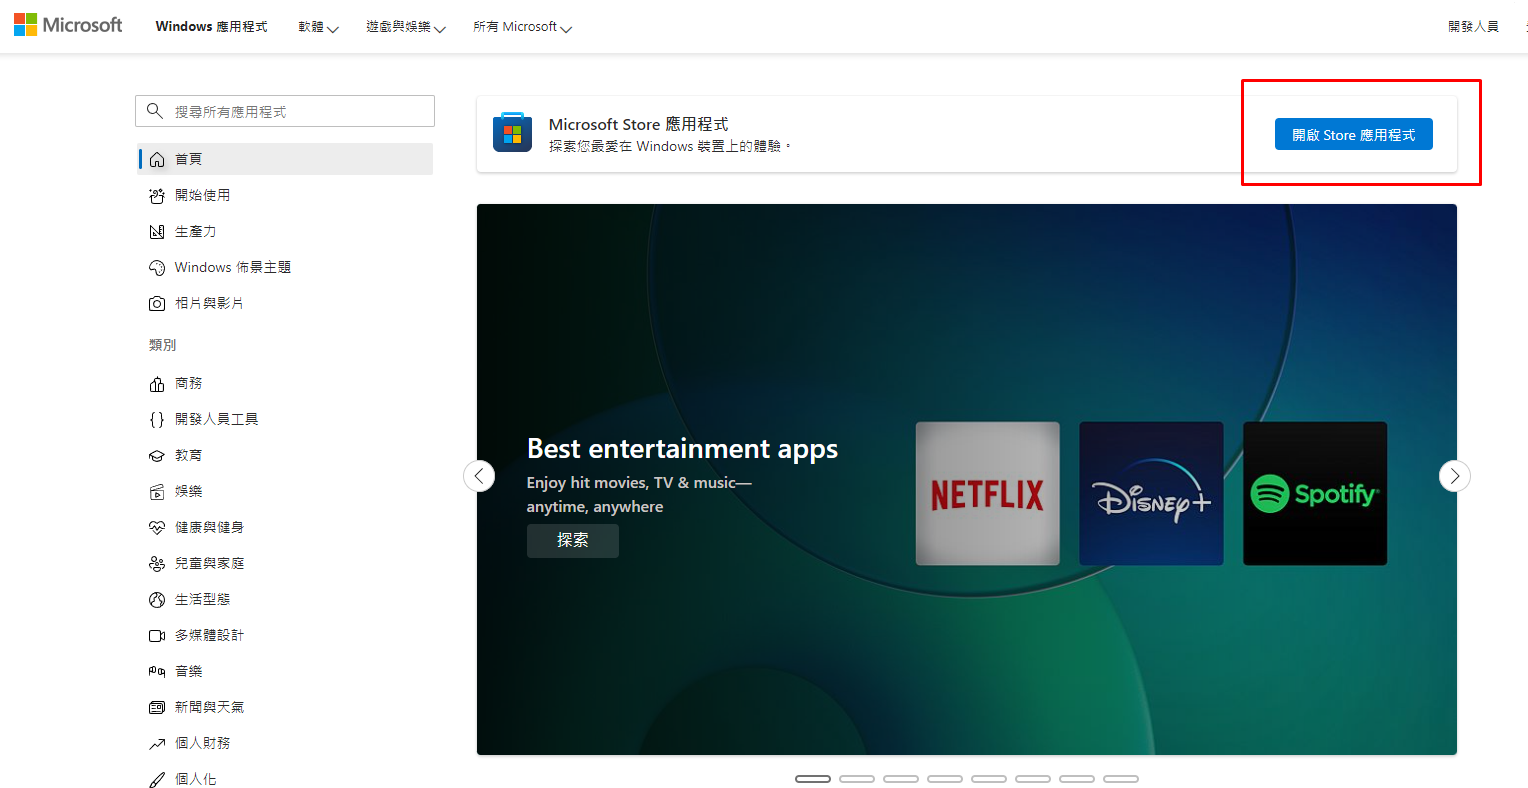Click the 音樂 category icon
1528x788 pixels.
[157, 671]
